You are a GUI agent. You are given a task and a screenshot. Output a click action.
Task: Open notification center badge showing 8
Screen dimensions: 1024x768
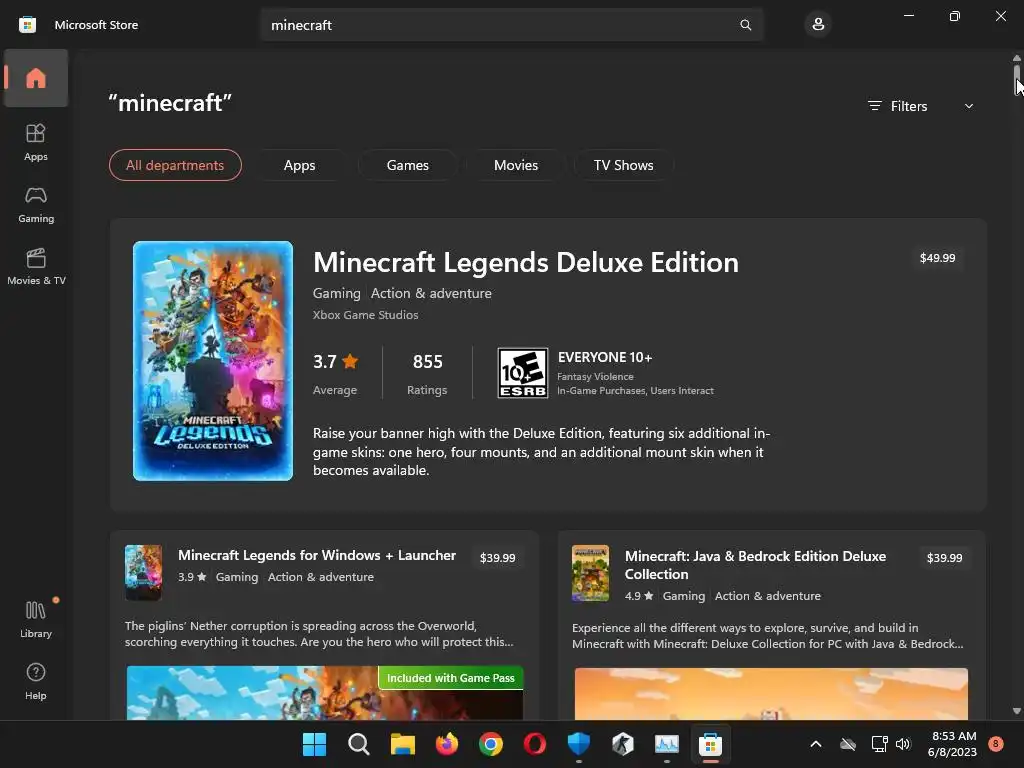tap(996, 744)
